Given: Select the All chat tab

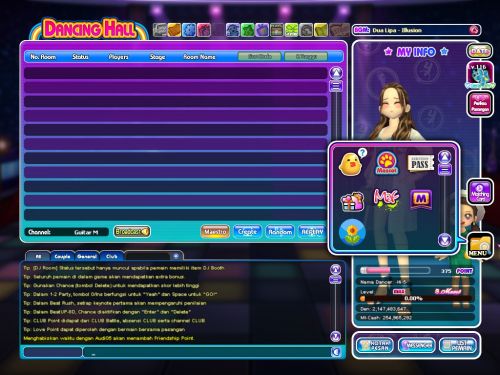Looking at the screenshot, I should (x=38, y=256).
